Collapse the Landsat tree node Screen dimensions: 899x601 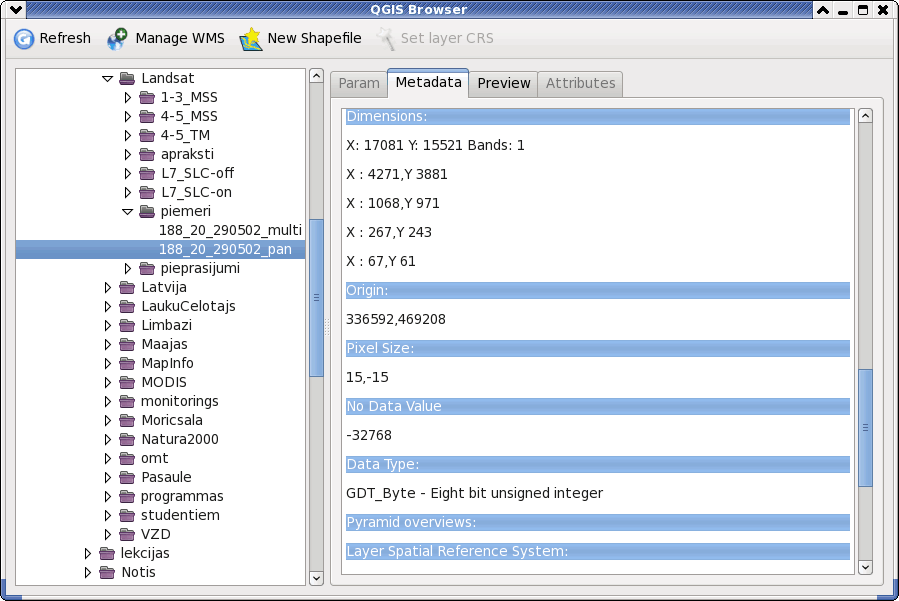[107, 79]
